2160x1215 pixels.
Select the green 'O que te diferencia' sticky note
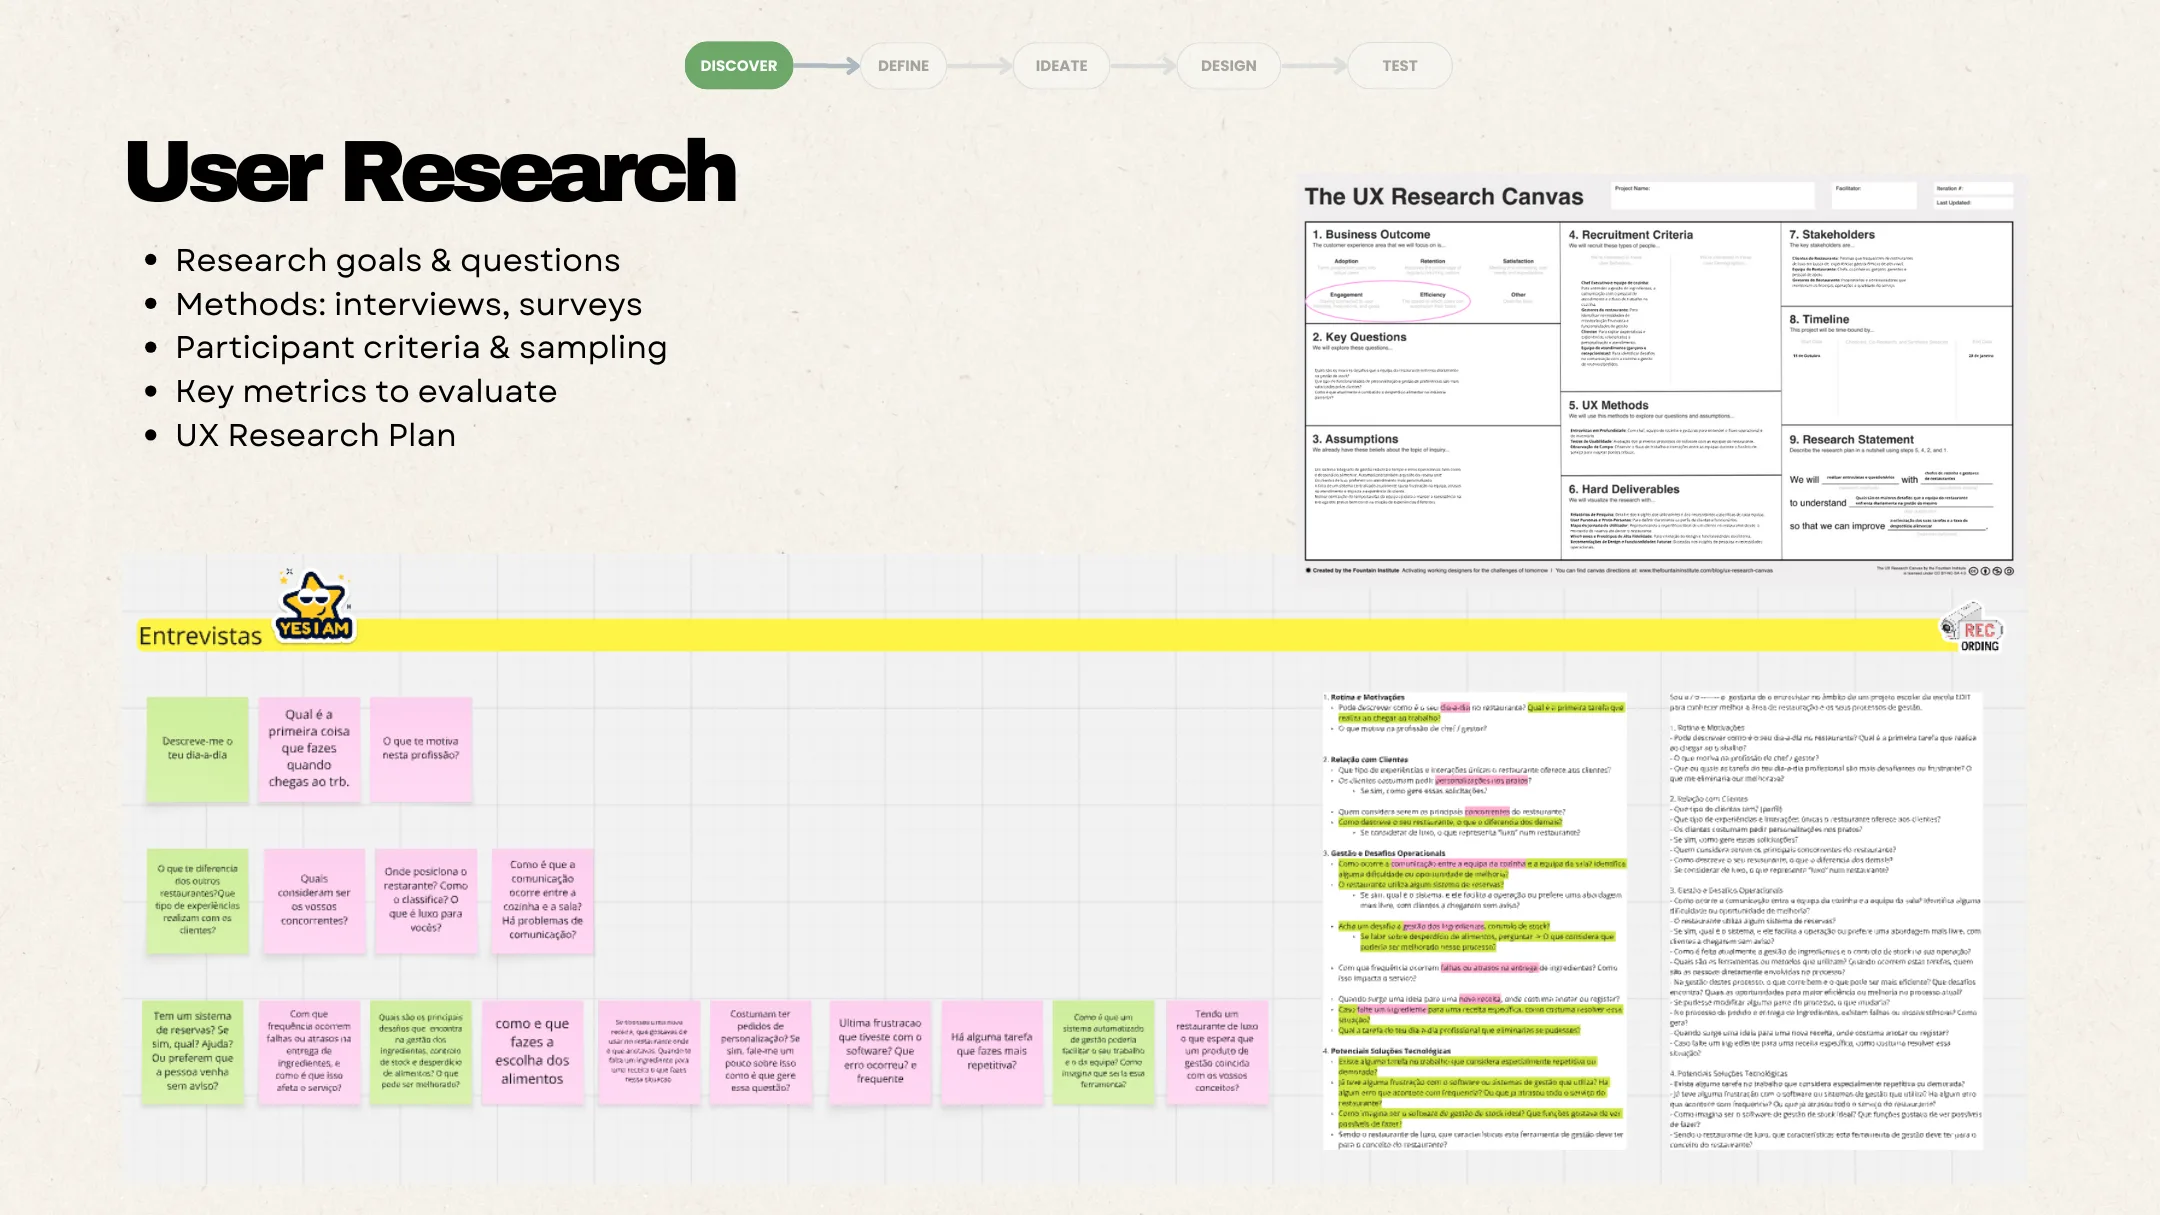coord(198,900)
